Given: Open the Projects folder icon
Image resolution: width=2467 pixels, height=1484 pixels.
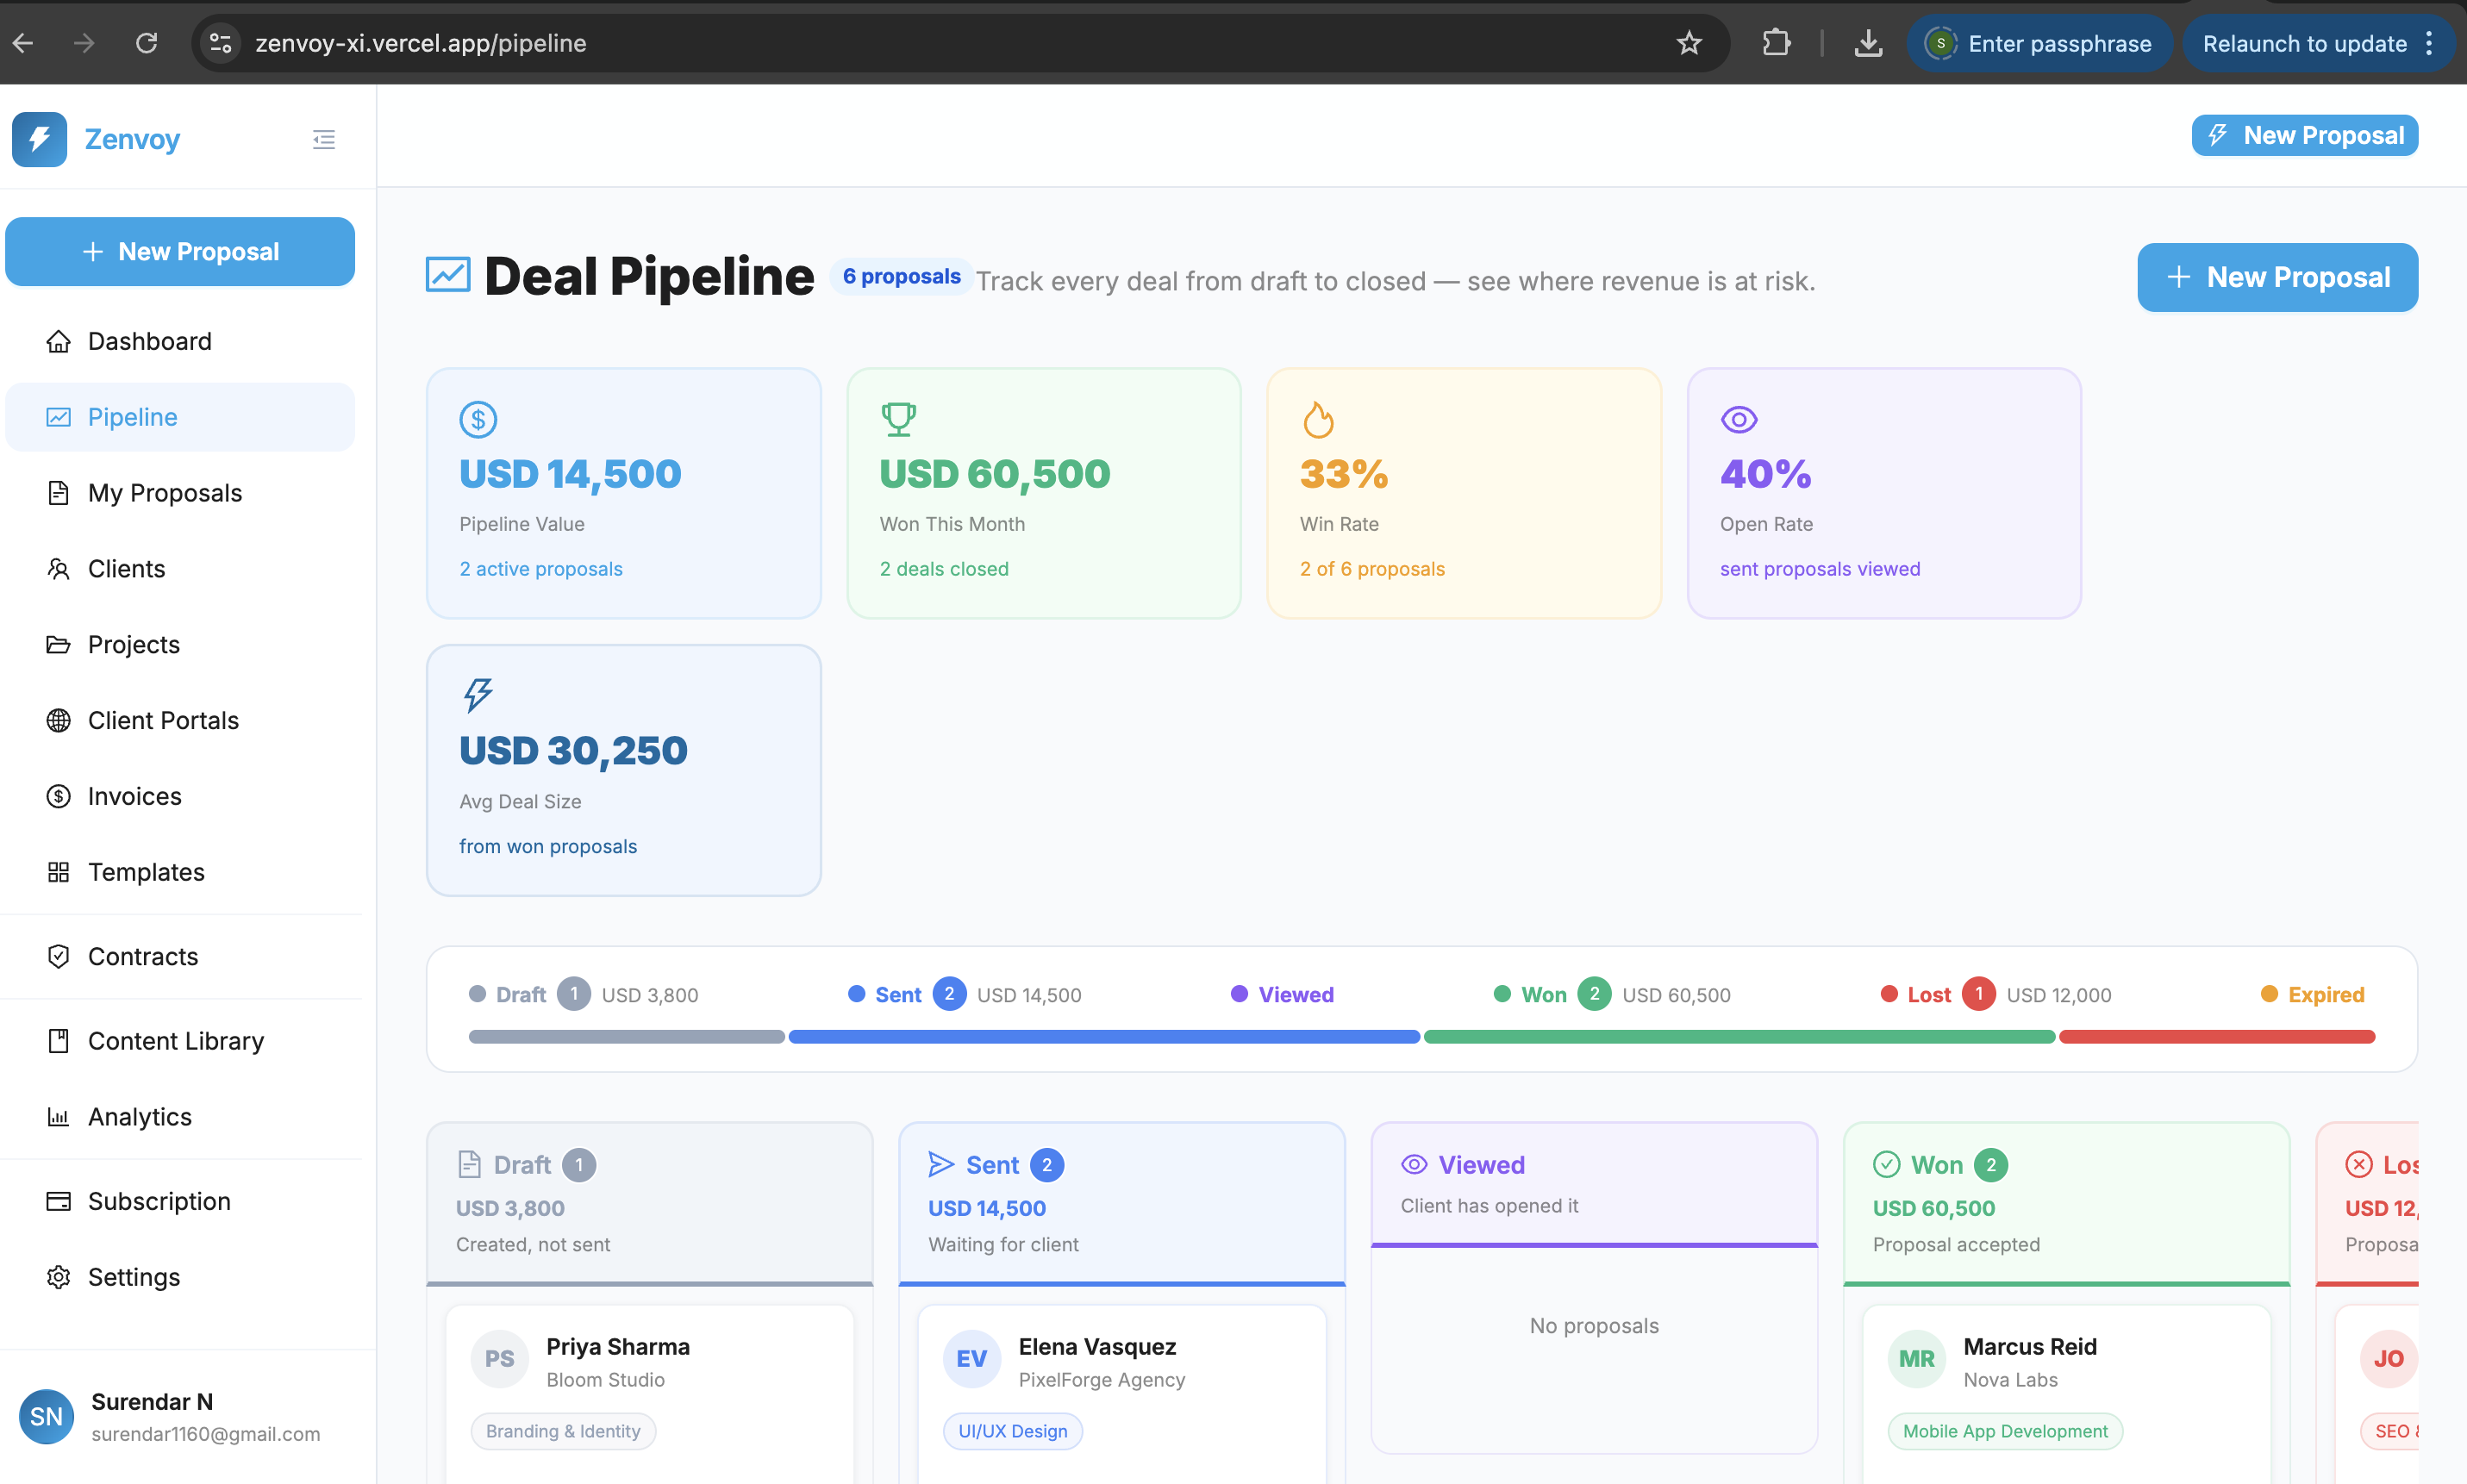Looking at the screenshot, I should pyautogui.click(x=58, y=645).
